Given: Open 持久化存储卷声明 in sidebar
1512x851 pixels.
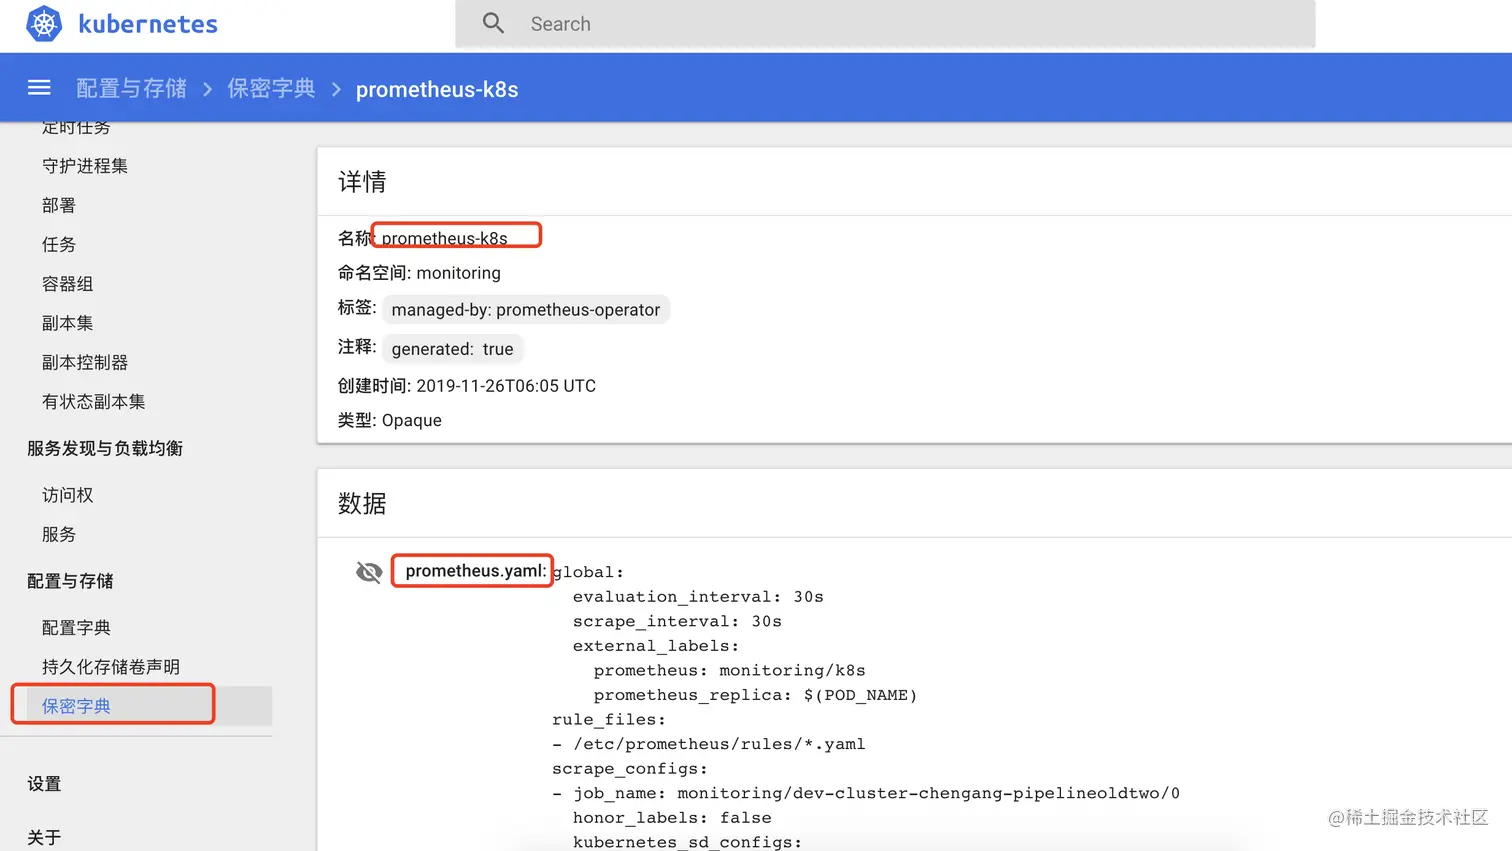Looking at the screenshot, I should (x=111, y=667).
